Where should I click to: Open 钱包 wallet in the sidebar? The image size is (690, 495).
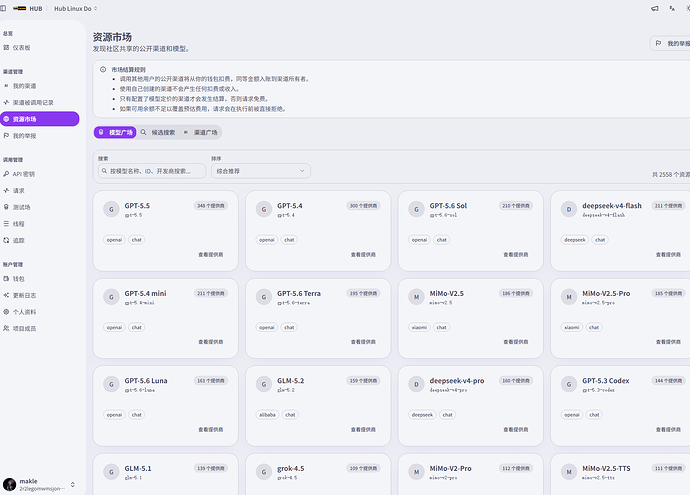point(39,279)
